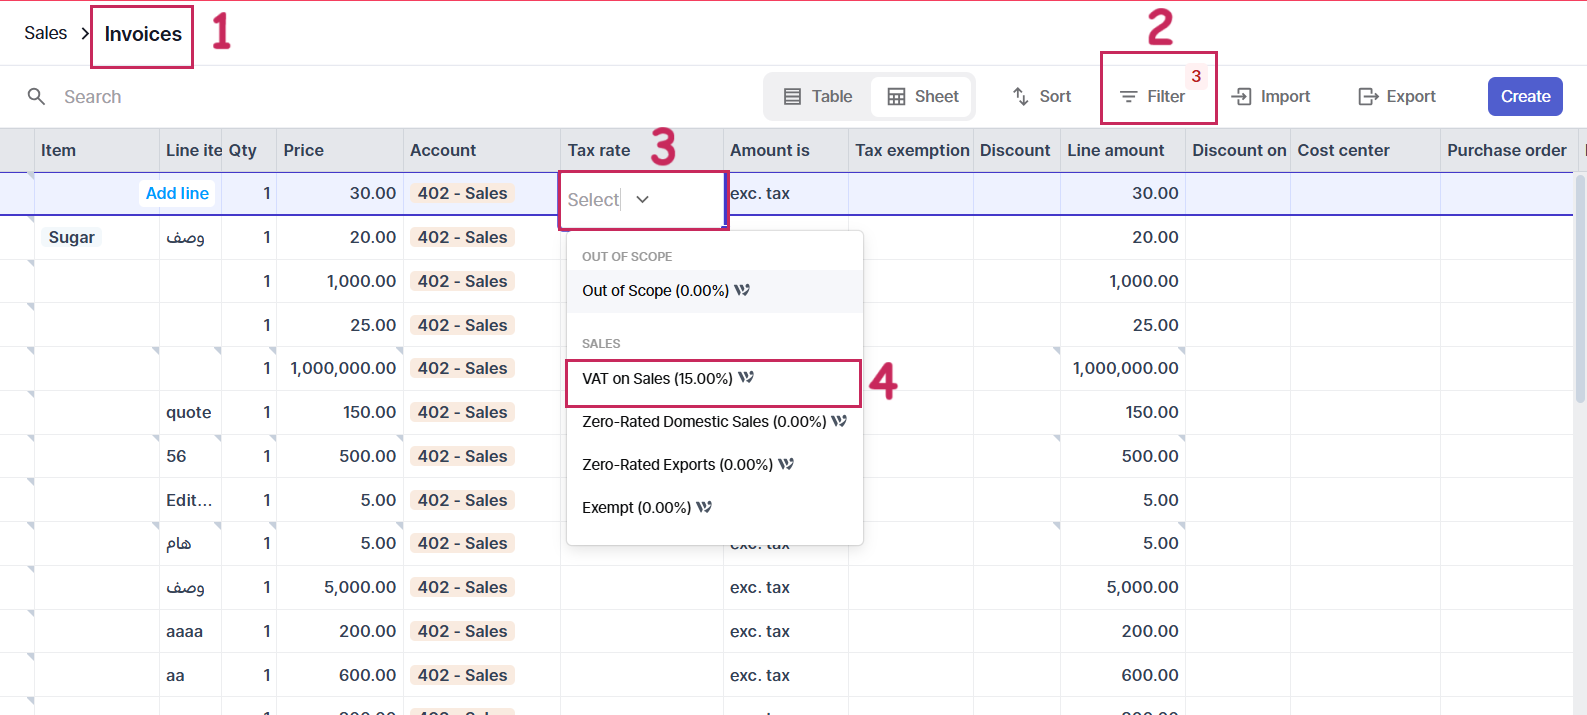Click the icon beside Zero-Rated Exports

coord(786,464)
